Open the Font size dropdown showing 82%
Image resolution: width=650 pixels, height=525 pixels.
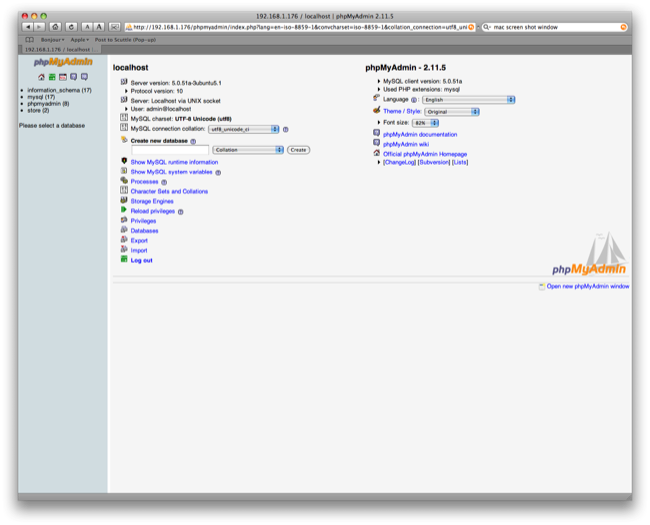pos(426,123)
